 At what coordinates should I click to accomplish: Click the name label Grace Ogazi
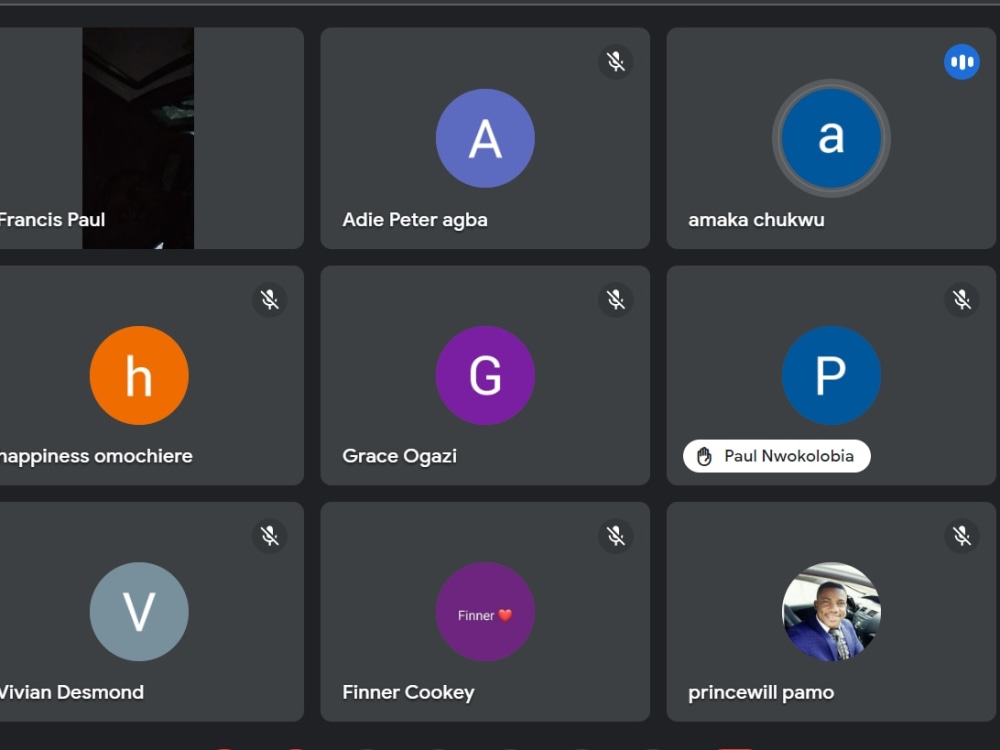(399, 457)
